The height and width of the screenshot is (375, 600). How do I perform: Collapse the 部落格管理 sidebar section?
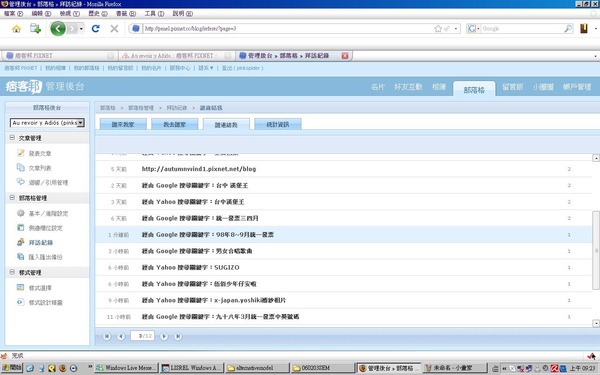click(12, 197)
